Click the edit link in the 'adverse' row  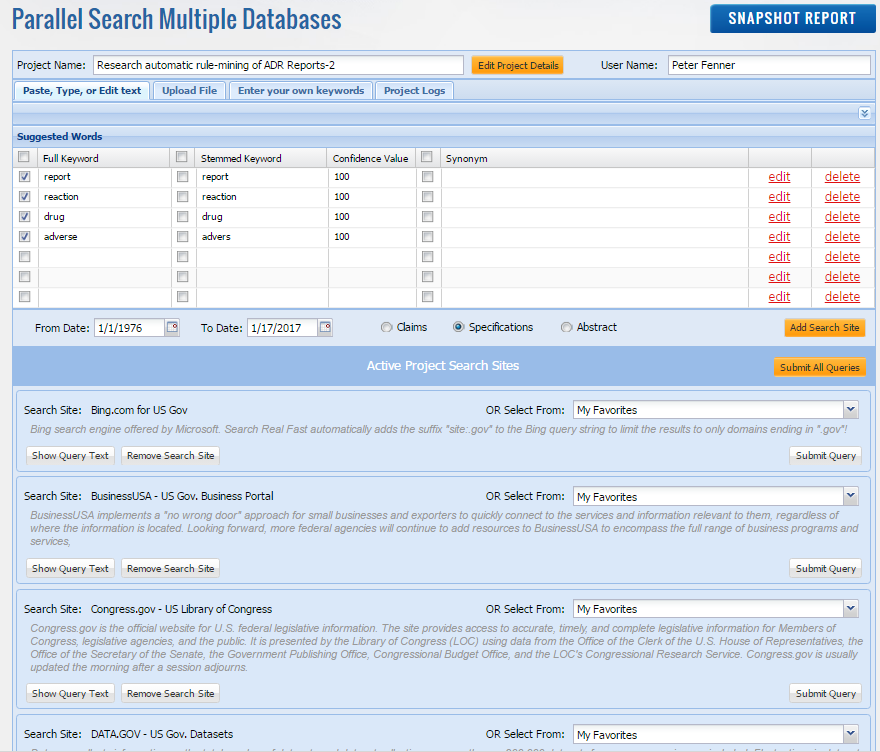tap(779, 237)
